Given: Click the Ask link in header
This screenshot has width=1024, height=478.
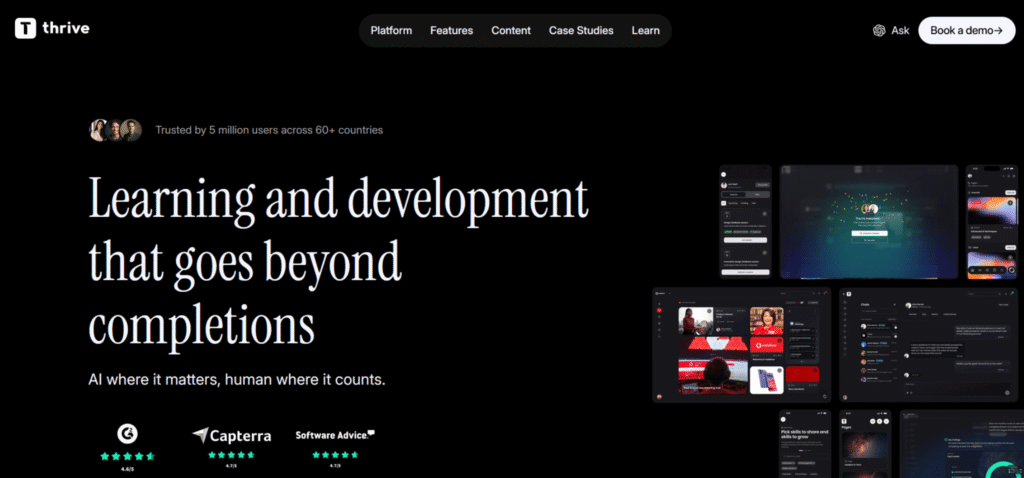Looking at the screenshot, I should coord(900,31).
